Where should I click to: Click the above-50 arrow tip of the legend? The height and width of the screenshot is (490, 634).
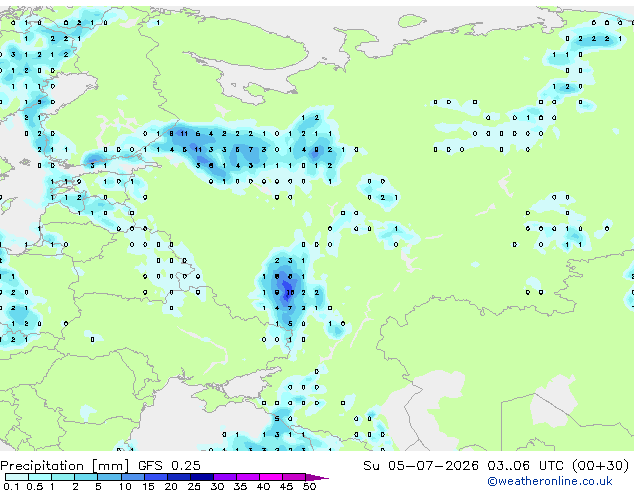[317, 477]
